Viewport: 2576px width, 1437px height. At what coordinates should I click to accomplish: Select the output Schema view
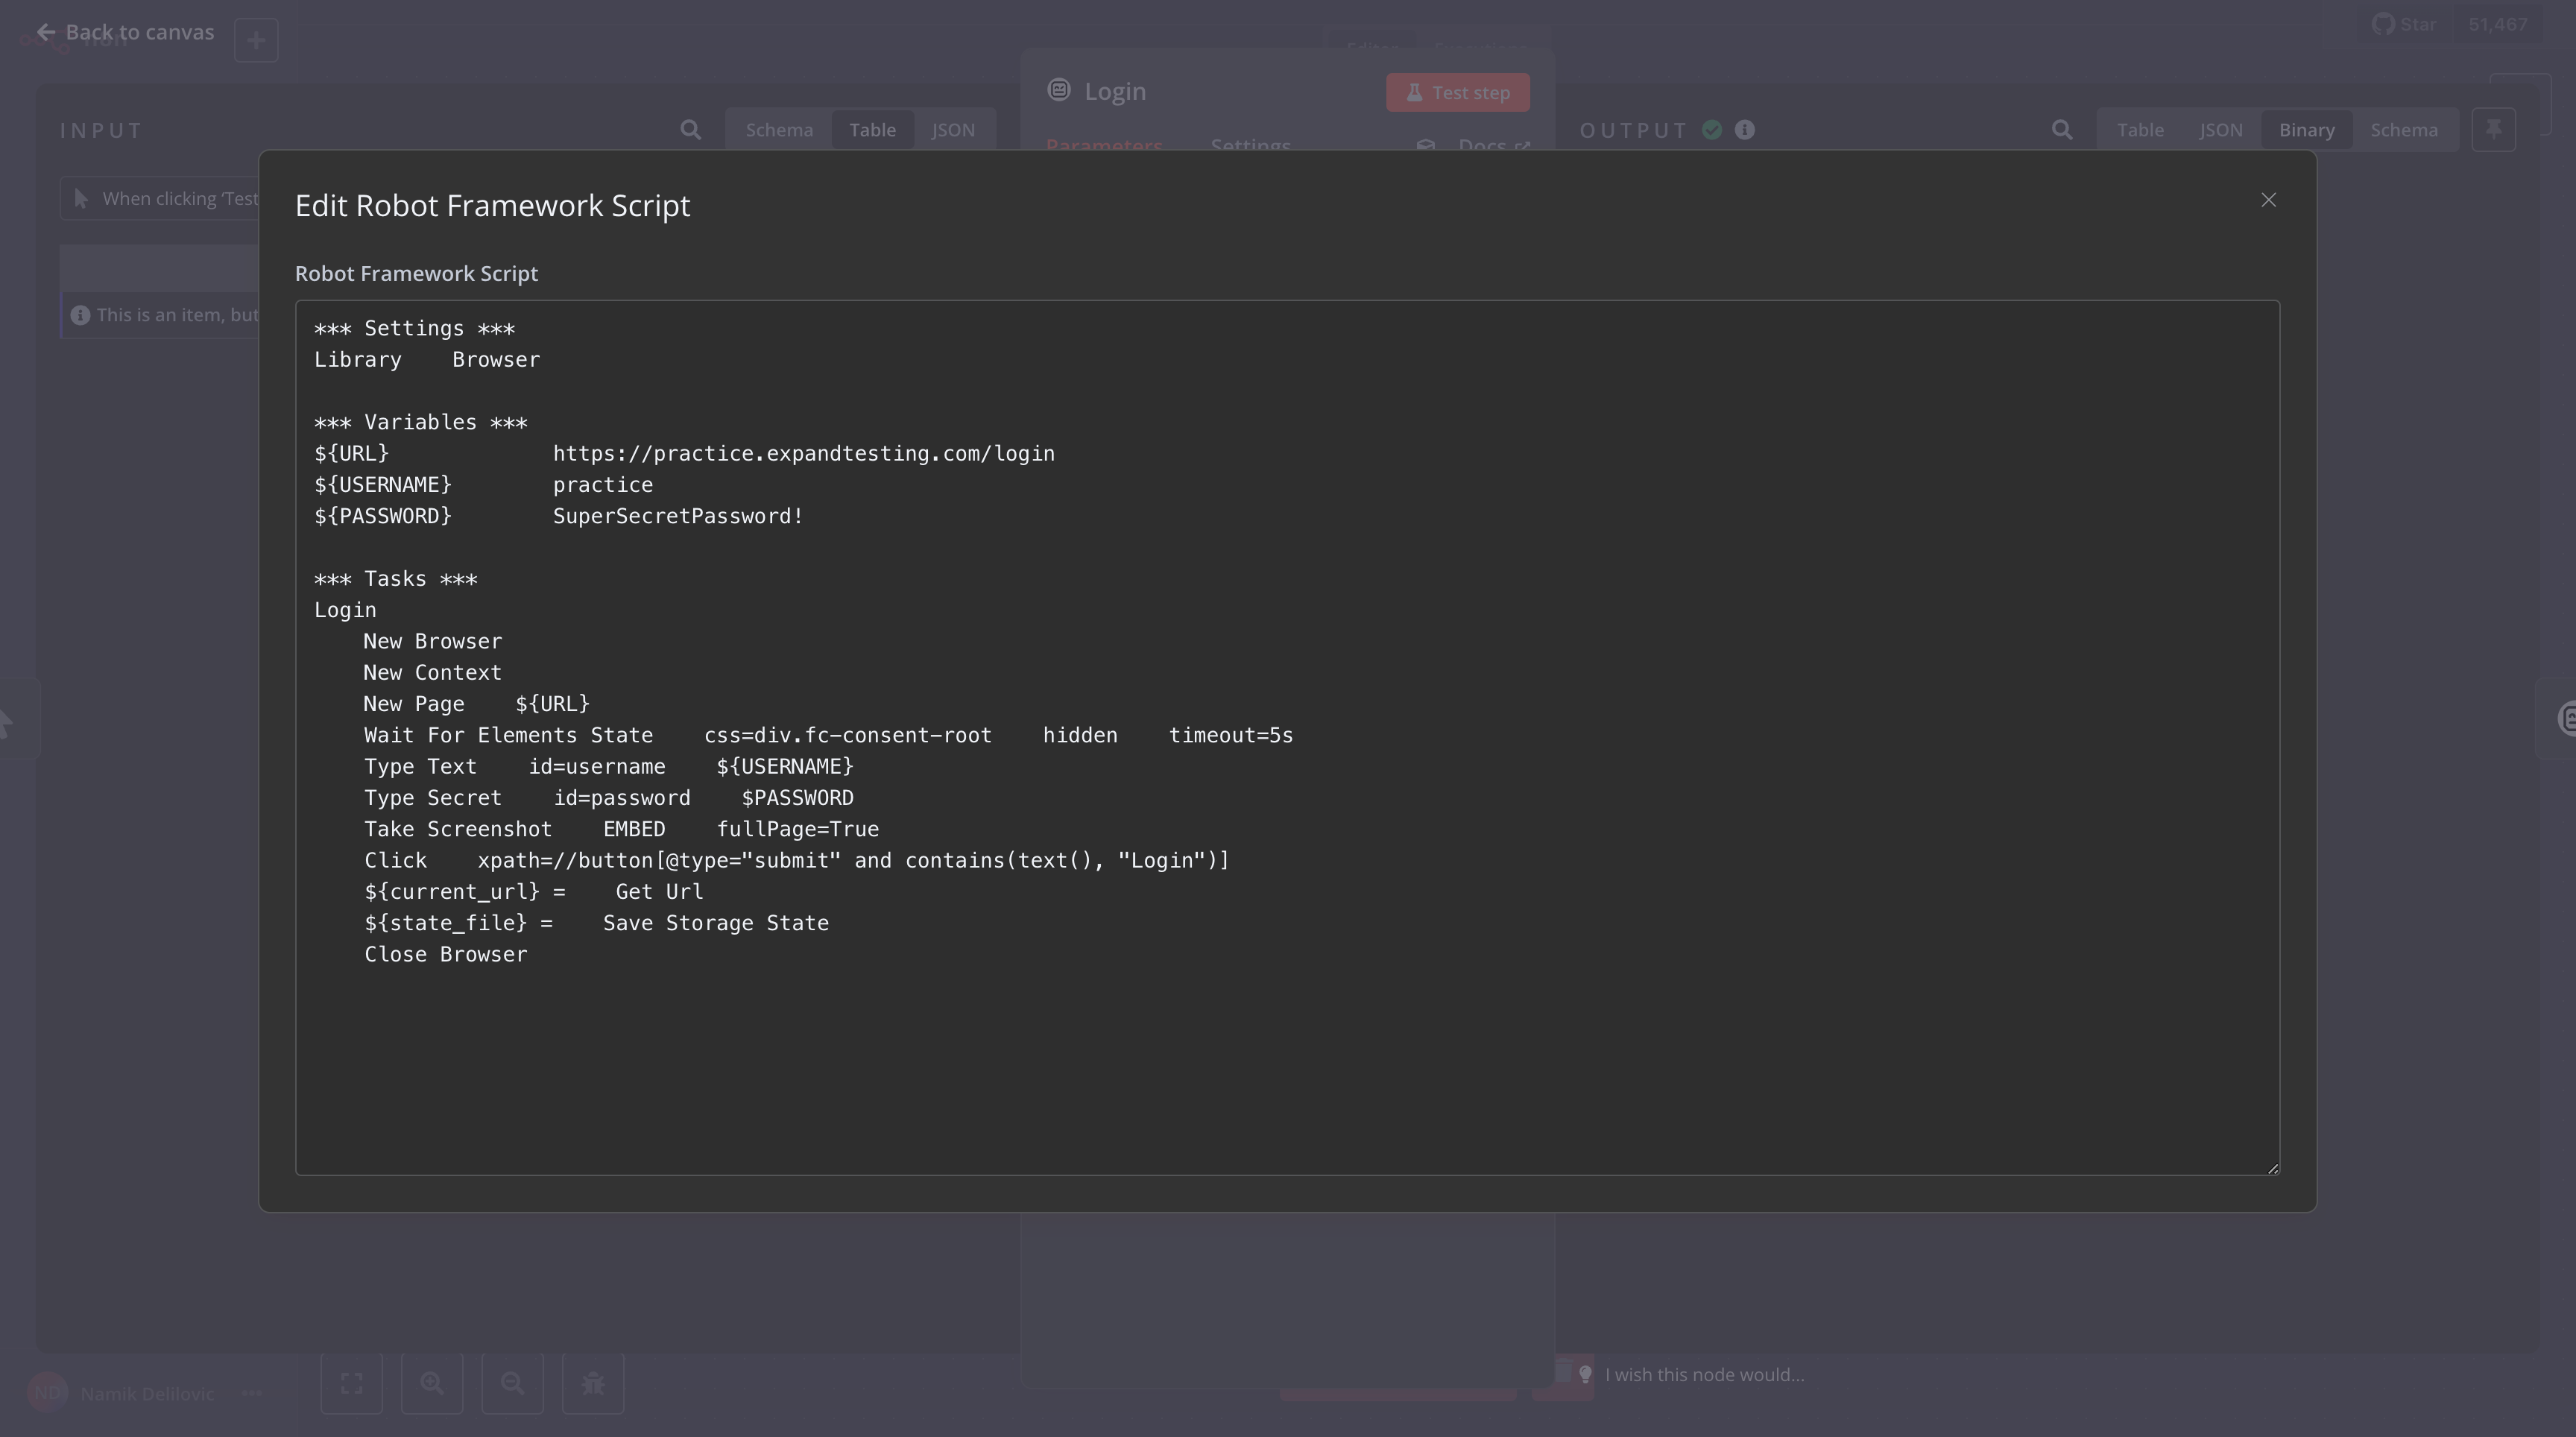click(2403, 130)
